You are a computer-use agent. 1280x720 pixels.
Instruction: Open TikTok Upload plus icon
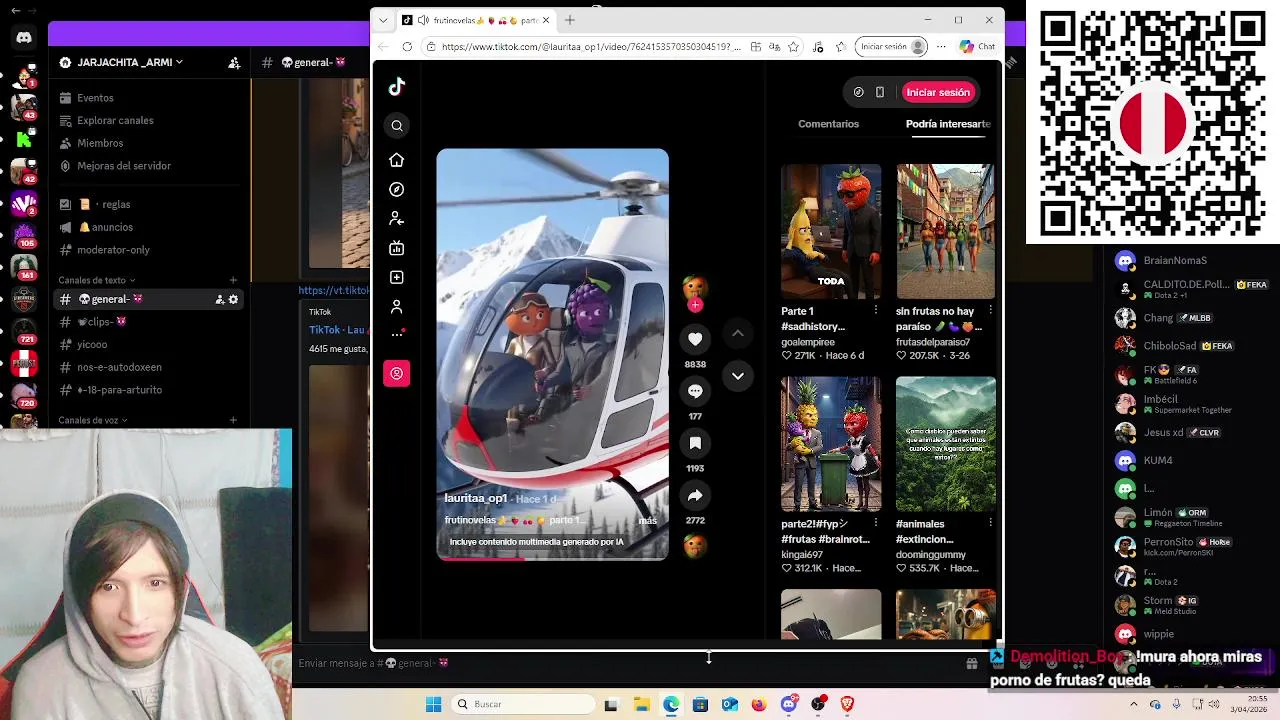[x=397, y=277]
